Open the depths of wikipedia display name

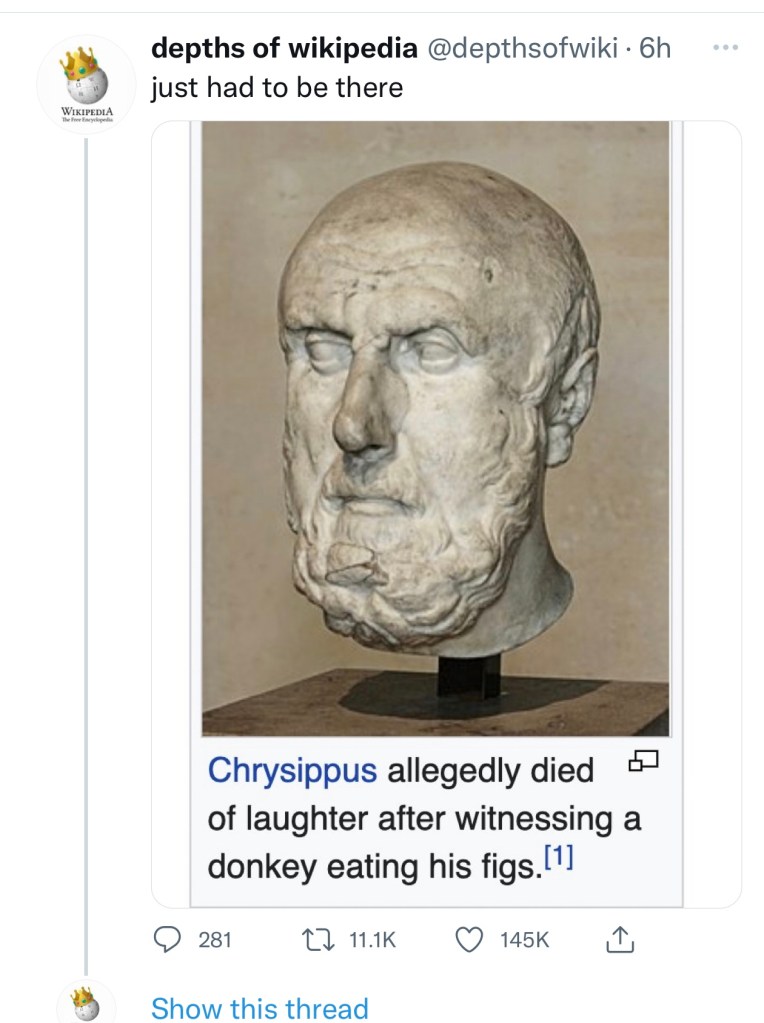[x=284, y=48]
